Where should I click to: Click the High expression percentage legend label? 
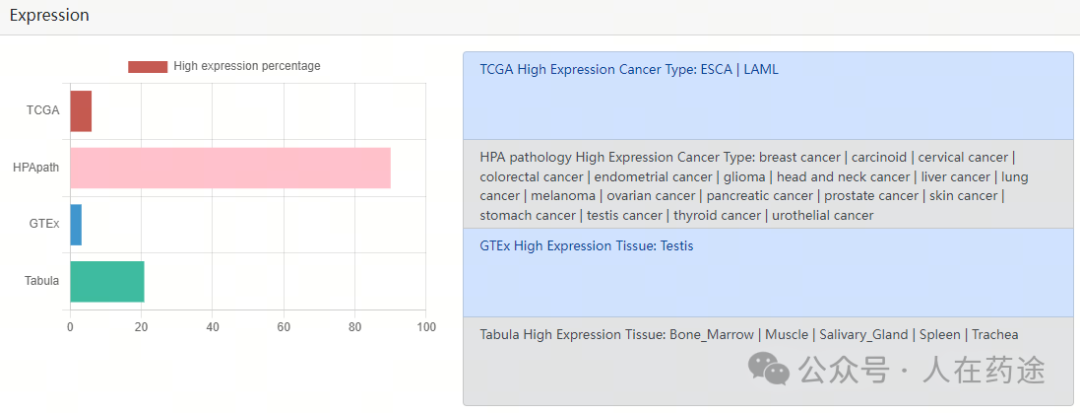point(247,66)
